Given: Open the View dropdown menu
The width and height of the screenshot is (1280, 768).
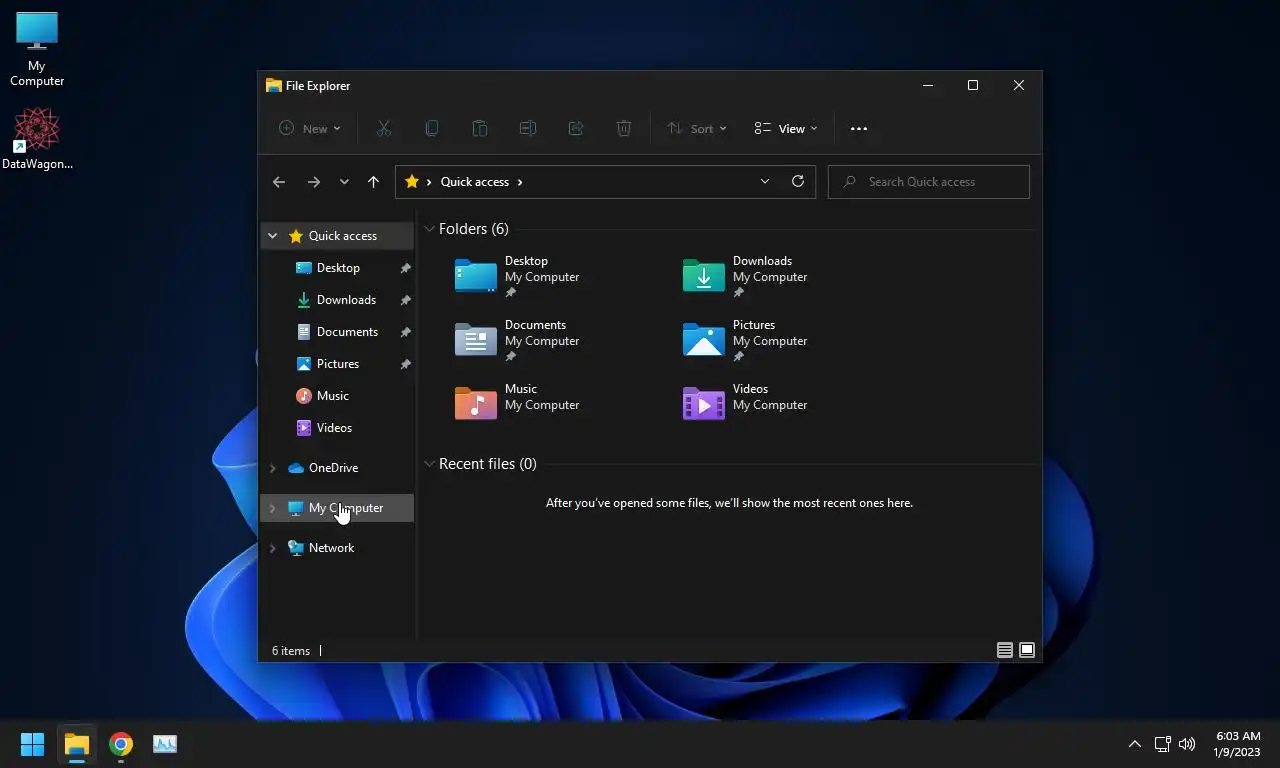Looking at the screenshot, I should coord(786,128).
